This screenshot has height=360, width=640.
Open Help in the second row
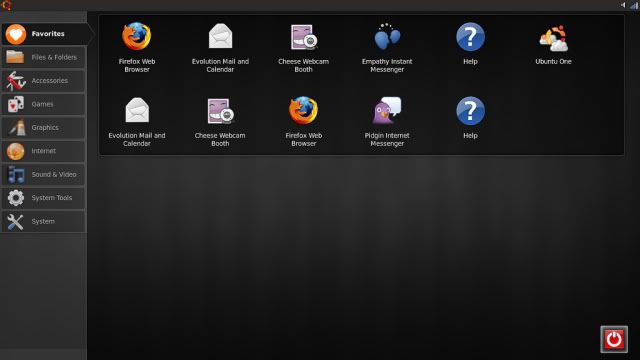point(470,118)
